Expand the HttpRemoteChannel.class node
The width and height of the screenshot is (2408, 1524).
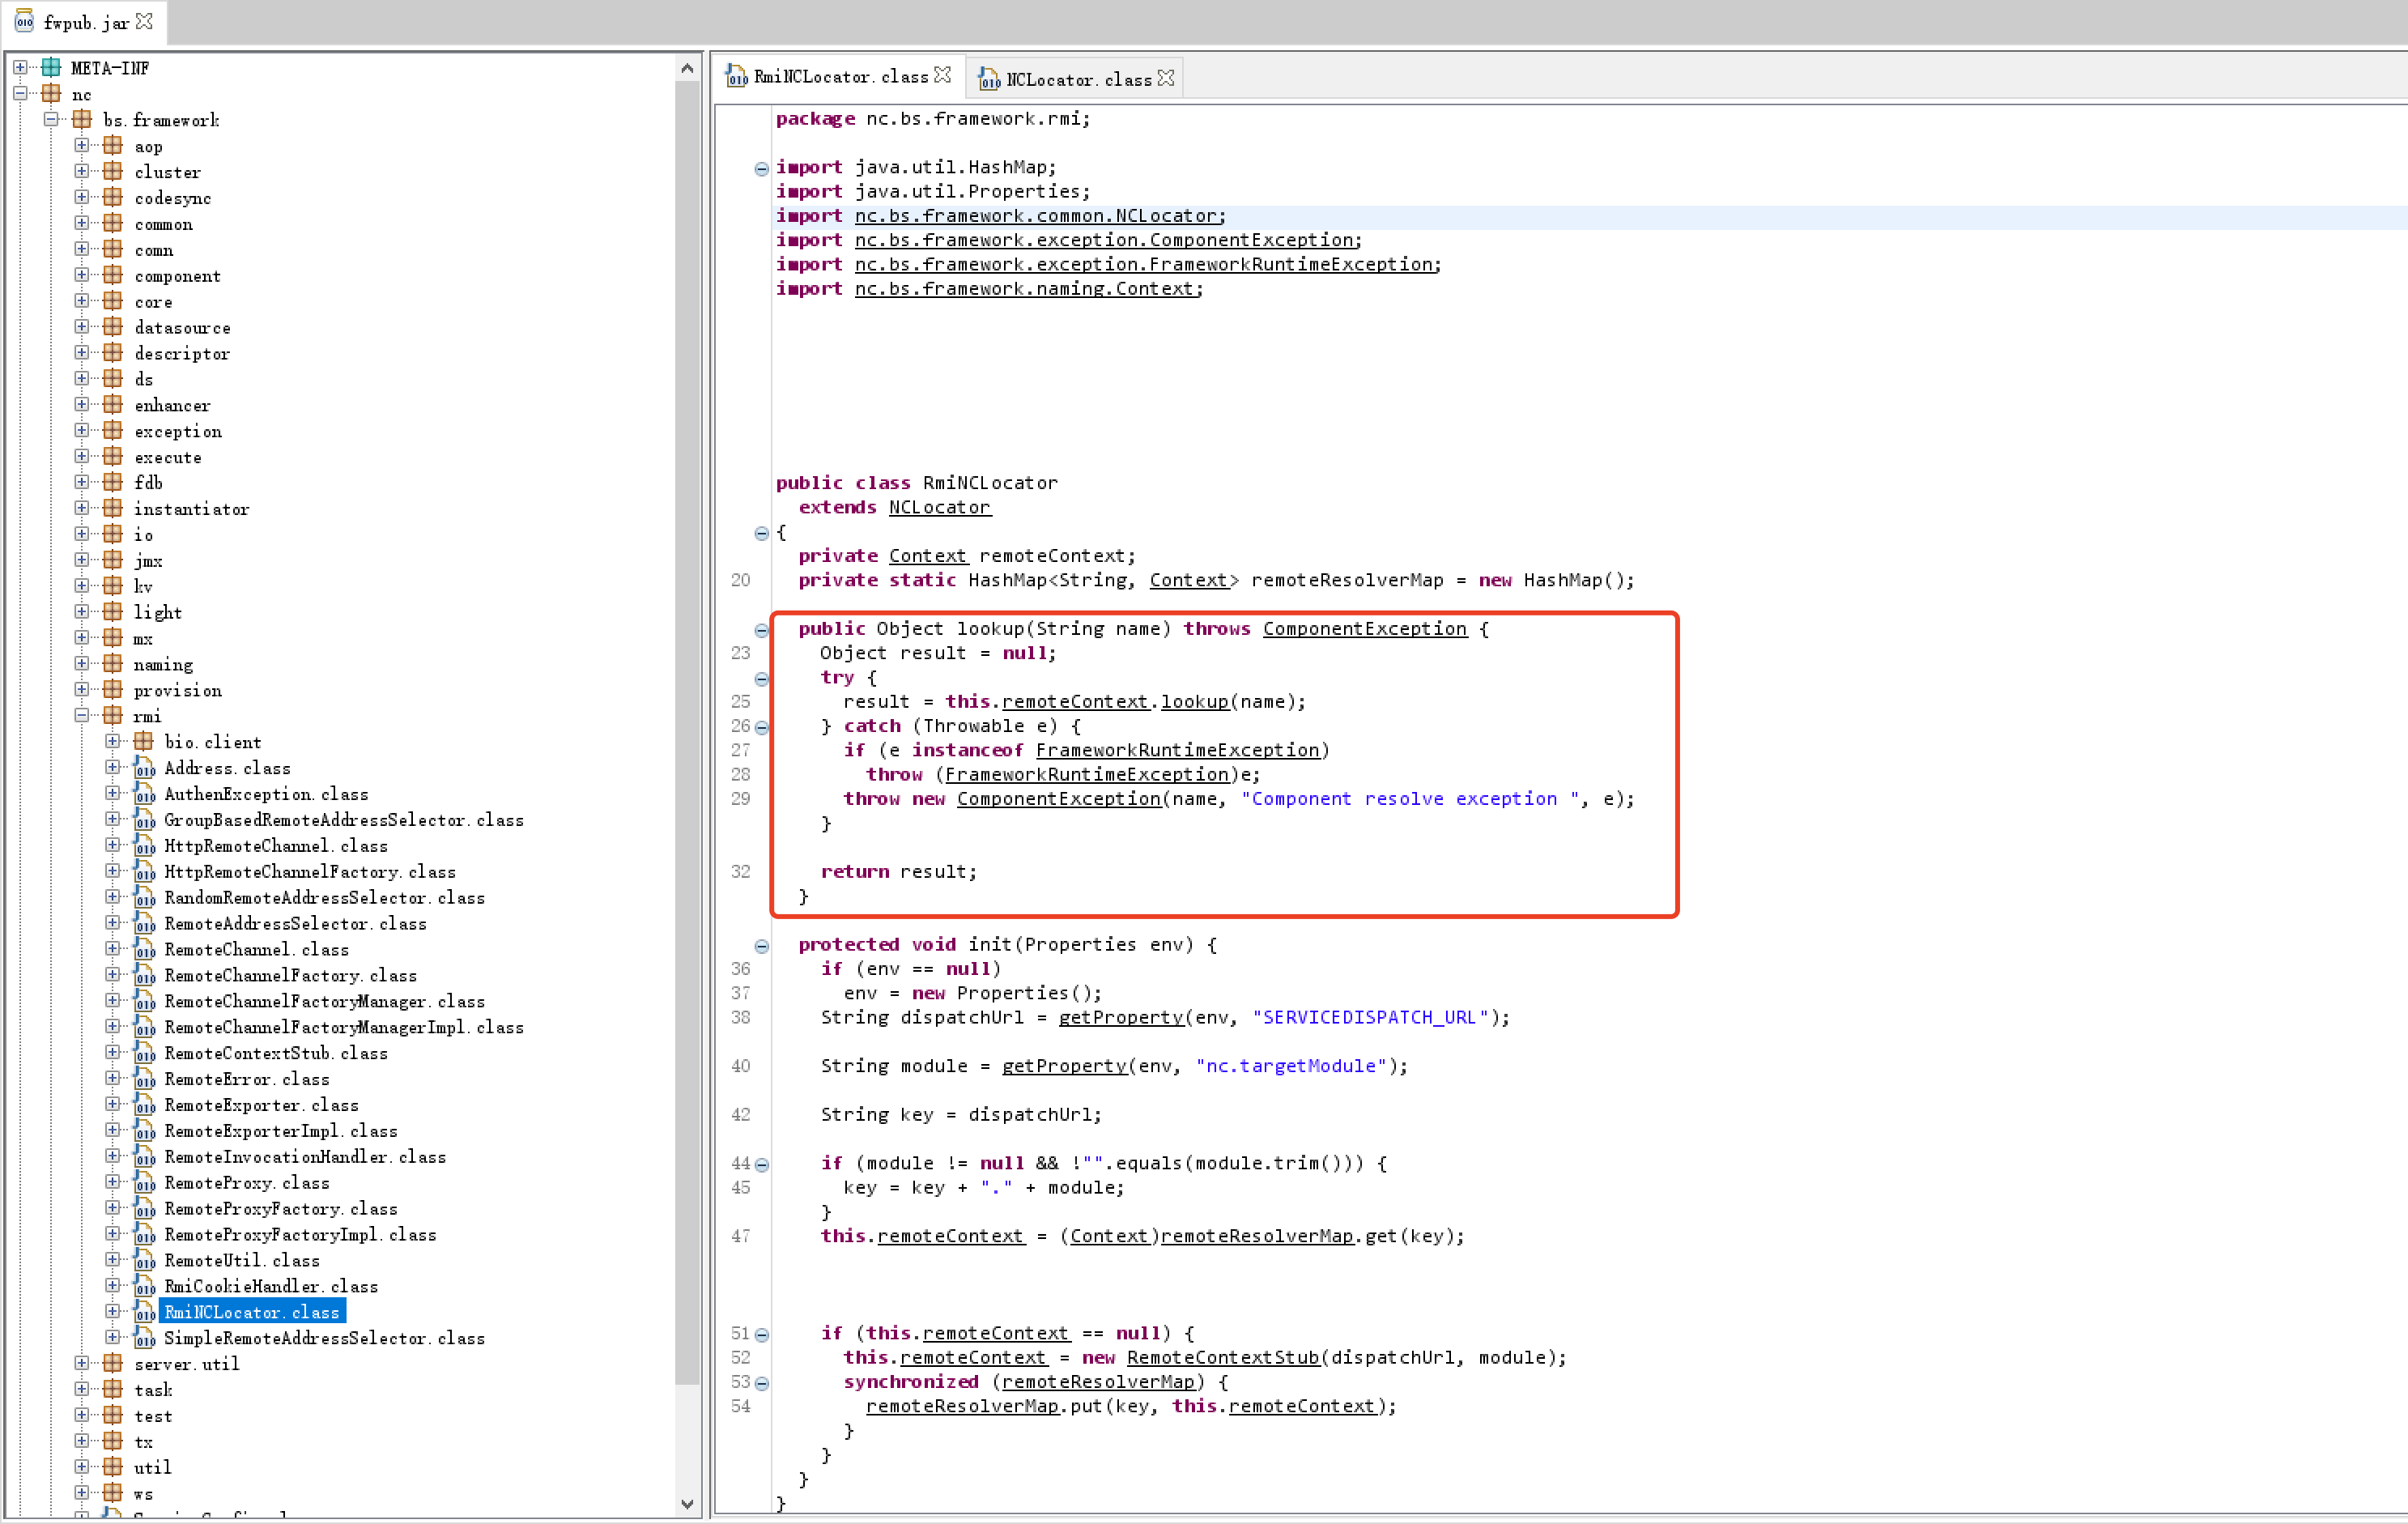pos(113,846)
